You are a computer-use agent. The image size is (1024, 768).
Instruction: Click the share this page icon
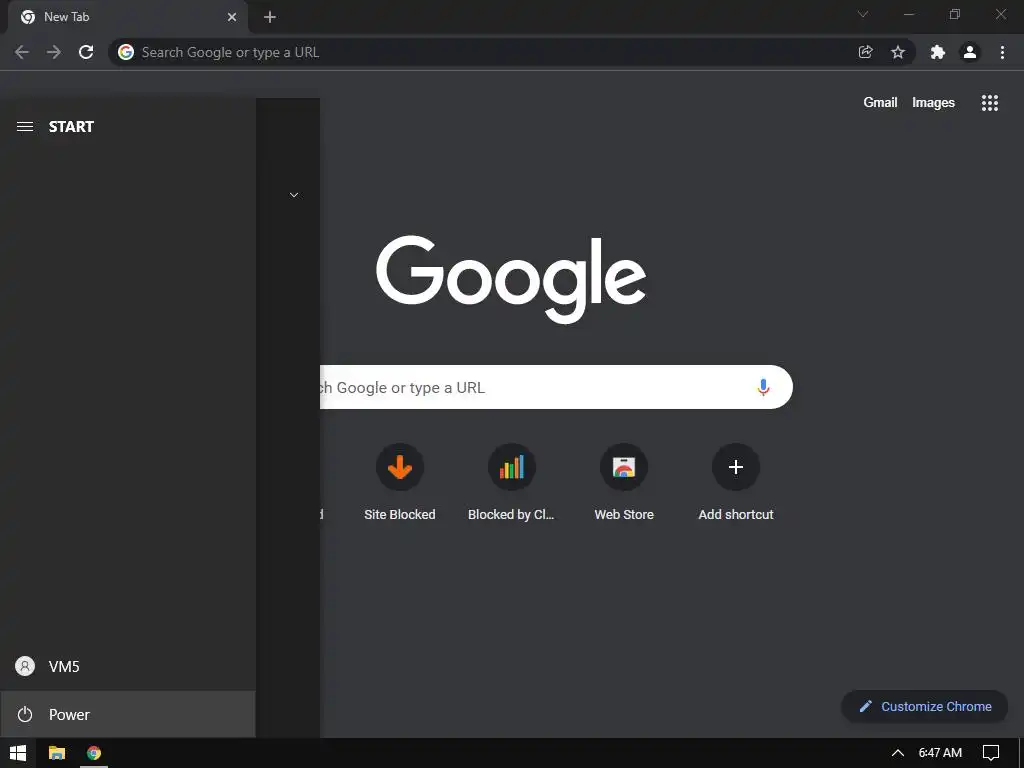point(865,52)
